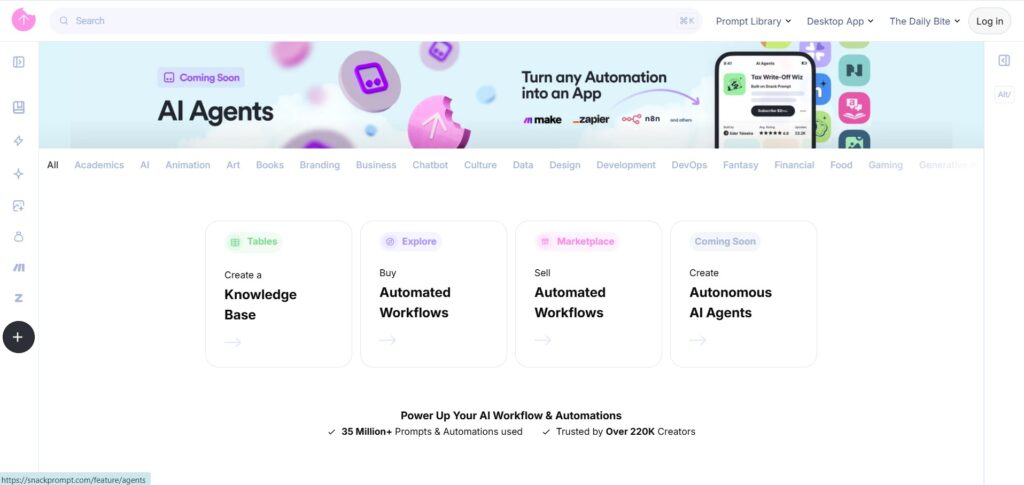Click the Make logo in sidebar
The width and height of the screenshot is (1024, 485).
tap(18, 268)
